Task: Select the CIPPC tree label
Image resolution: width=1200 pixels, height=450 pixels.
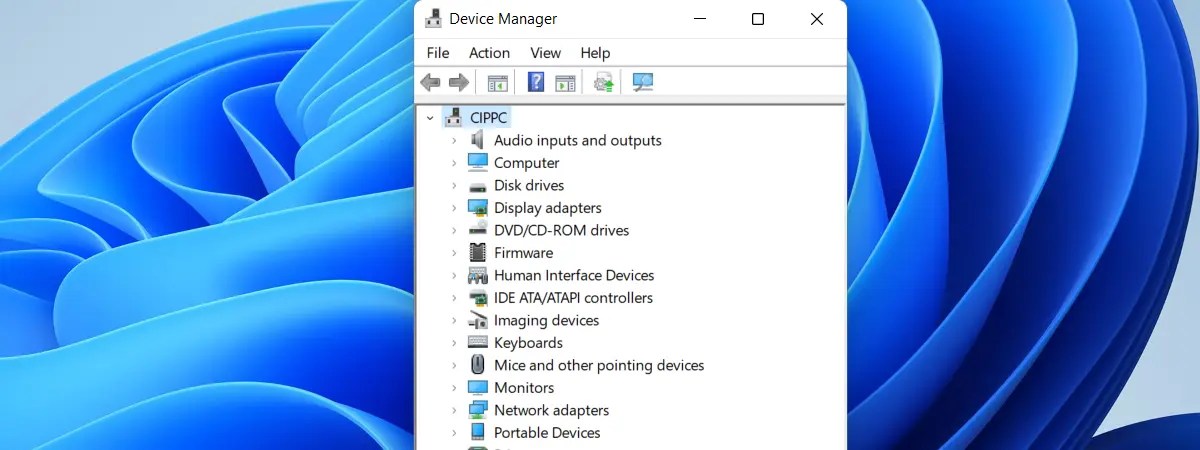Action: (489, 118)
